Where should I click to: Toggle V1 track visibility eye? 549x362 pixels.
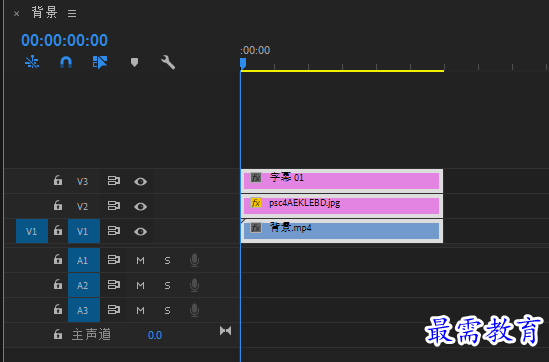(x=140, y=231)
